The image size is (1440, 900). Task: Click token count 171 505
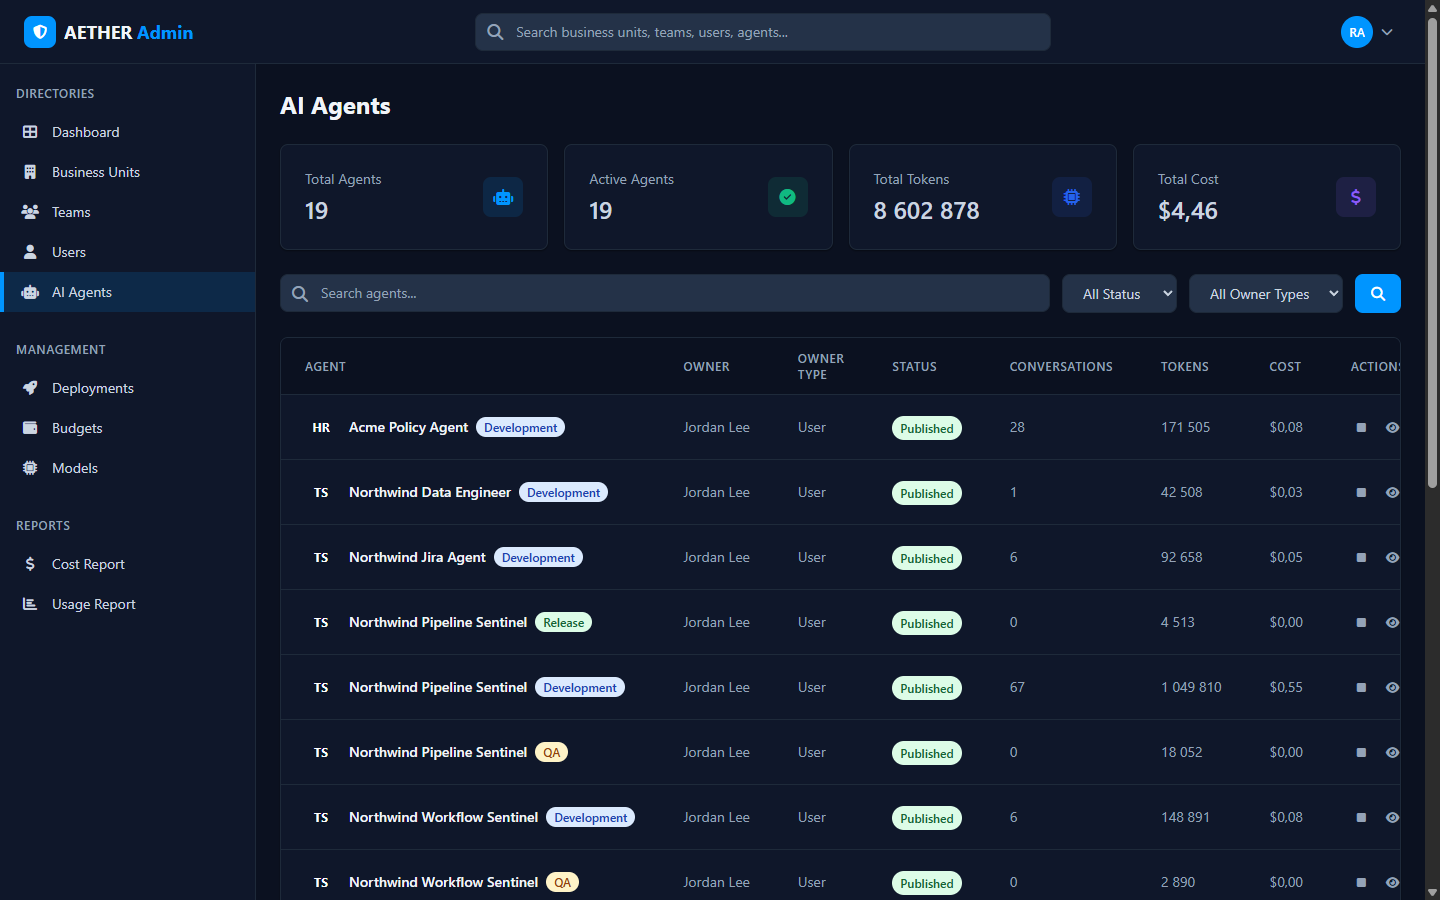click(x=1185, y=427)
